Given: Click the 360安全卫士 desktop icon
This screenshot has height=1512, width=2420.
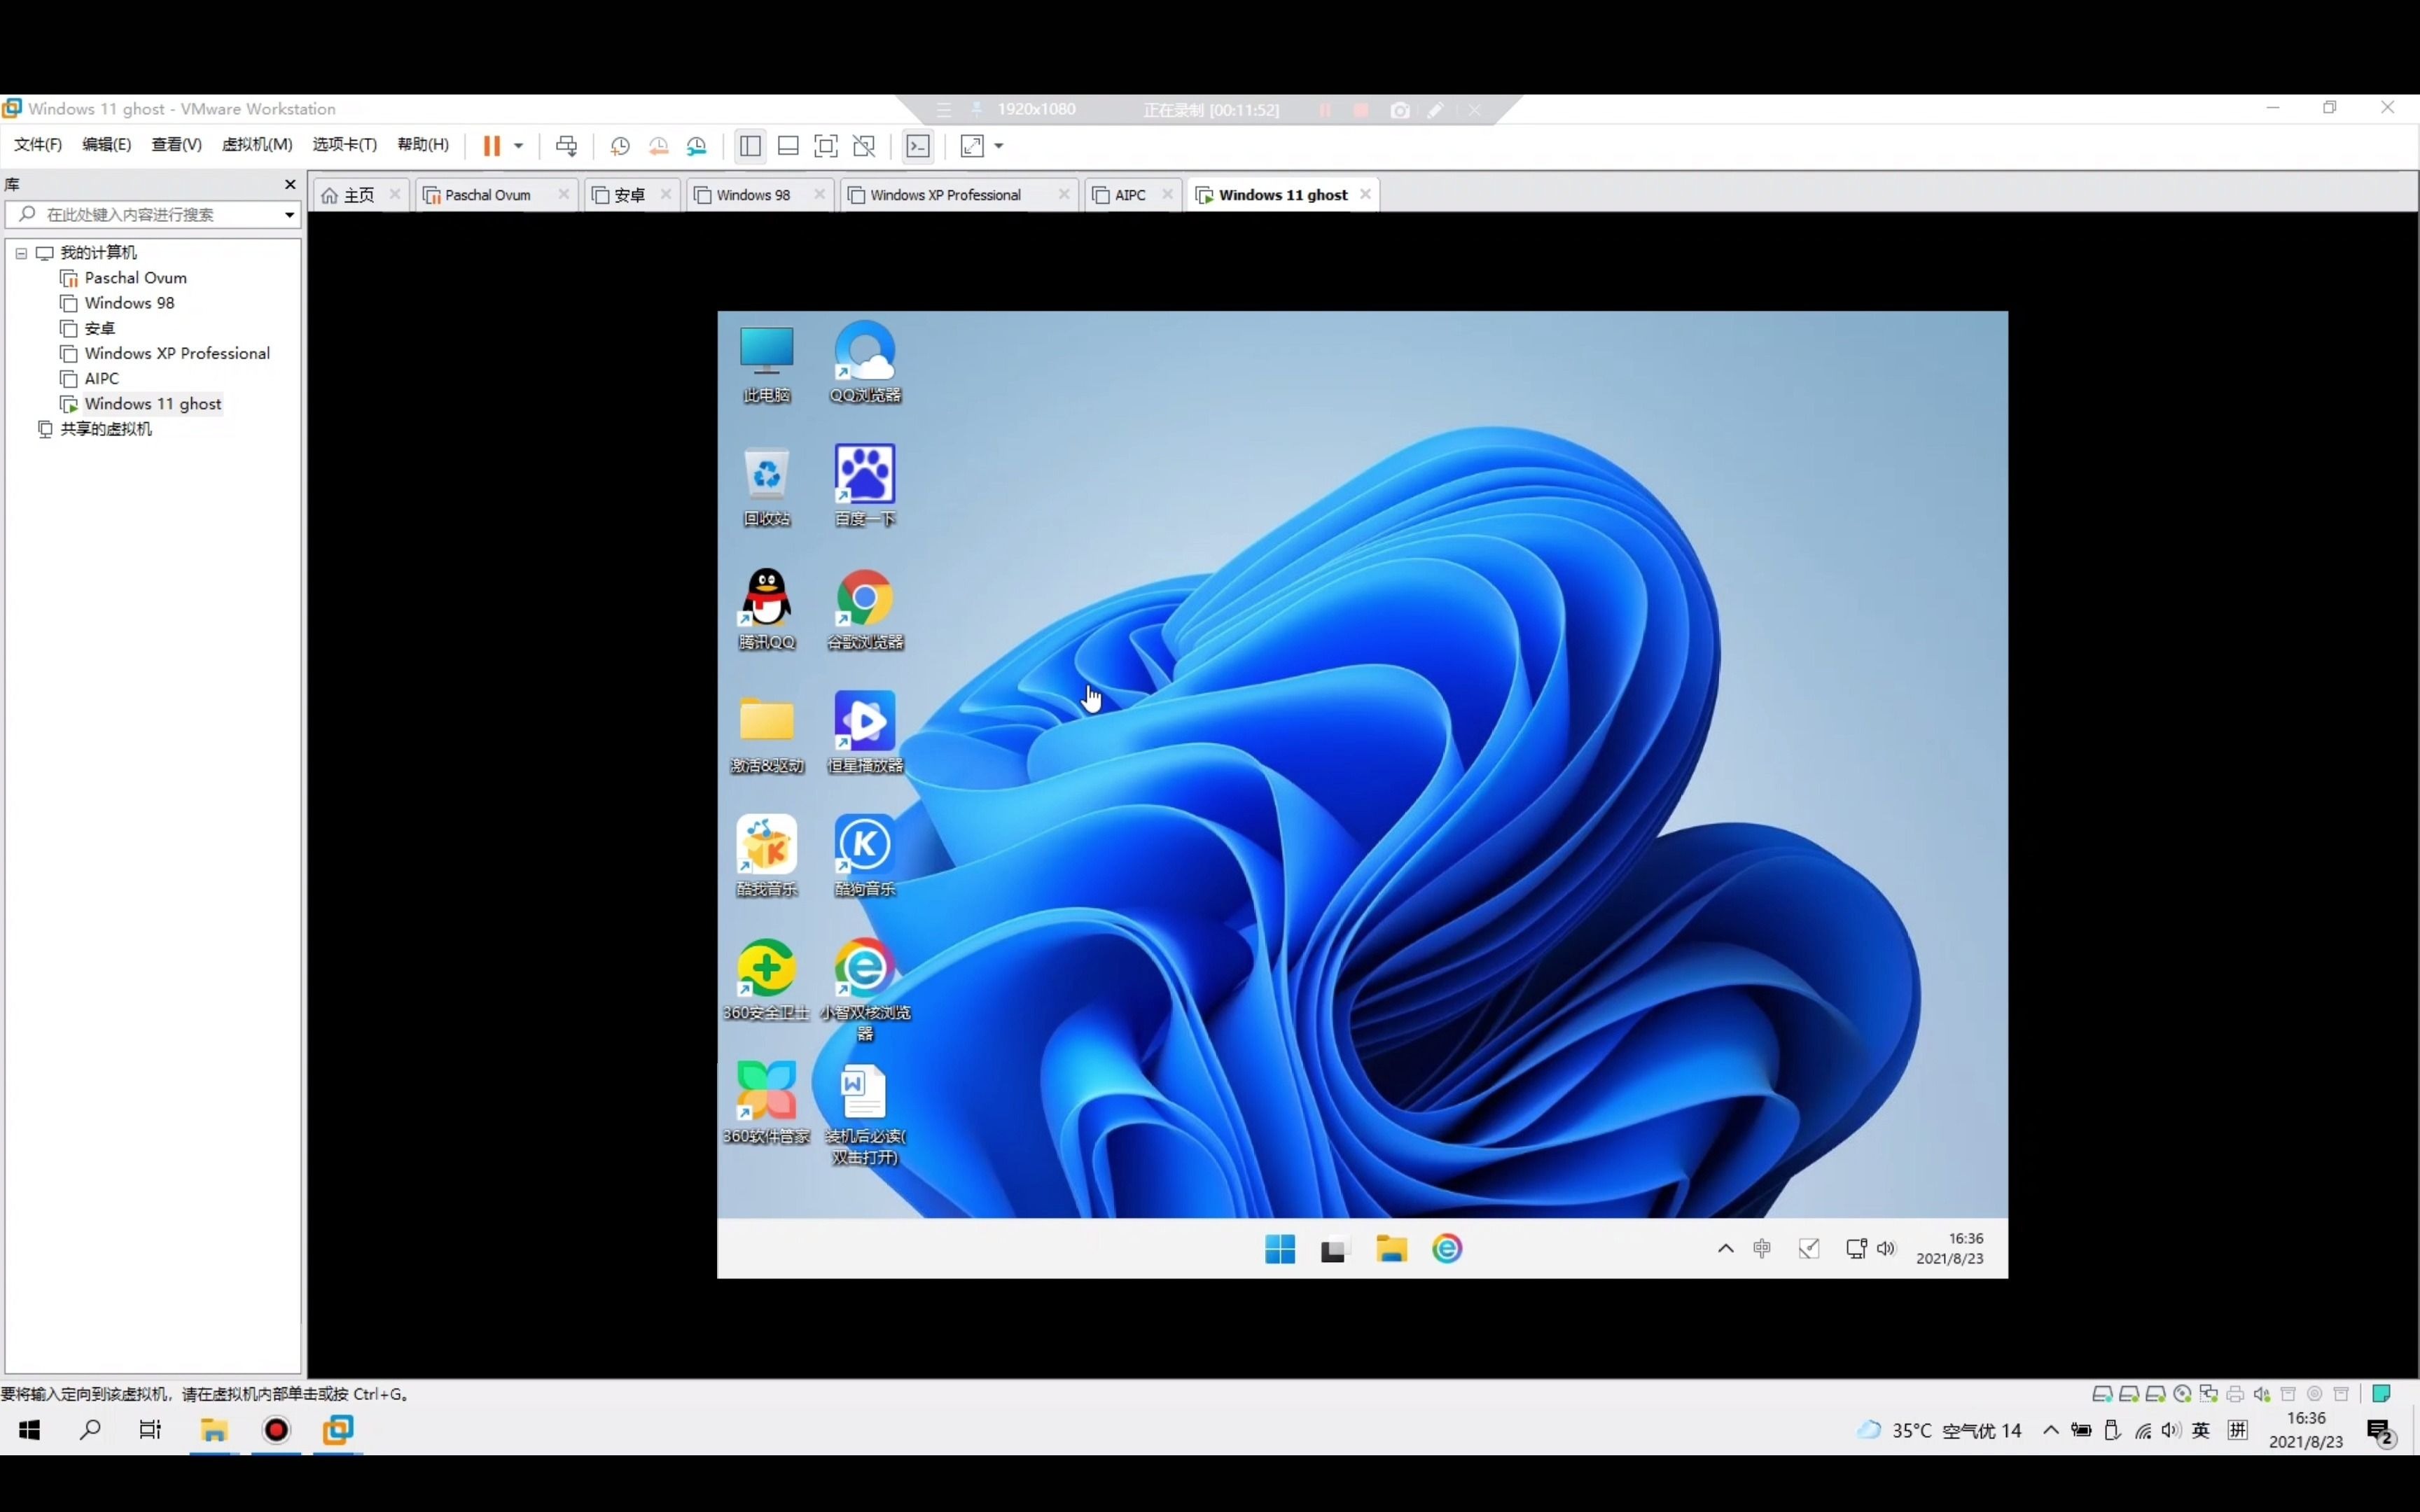Looking at the screenshot, I should point(767,980).
